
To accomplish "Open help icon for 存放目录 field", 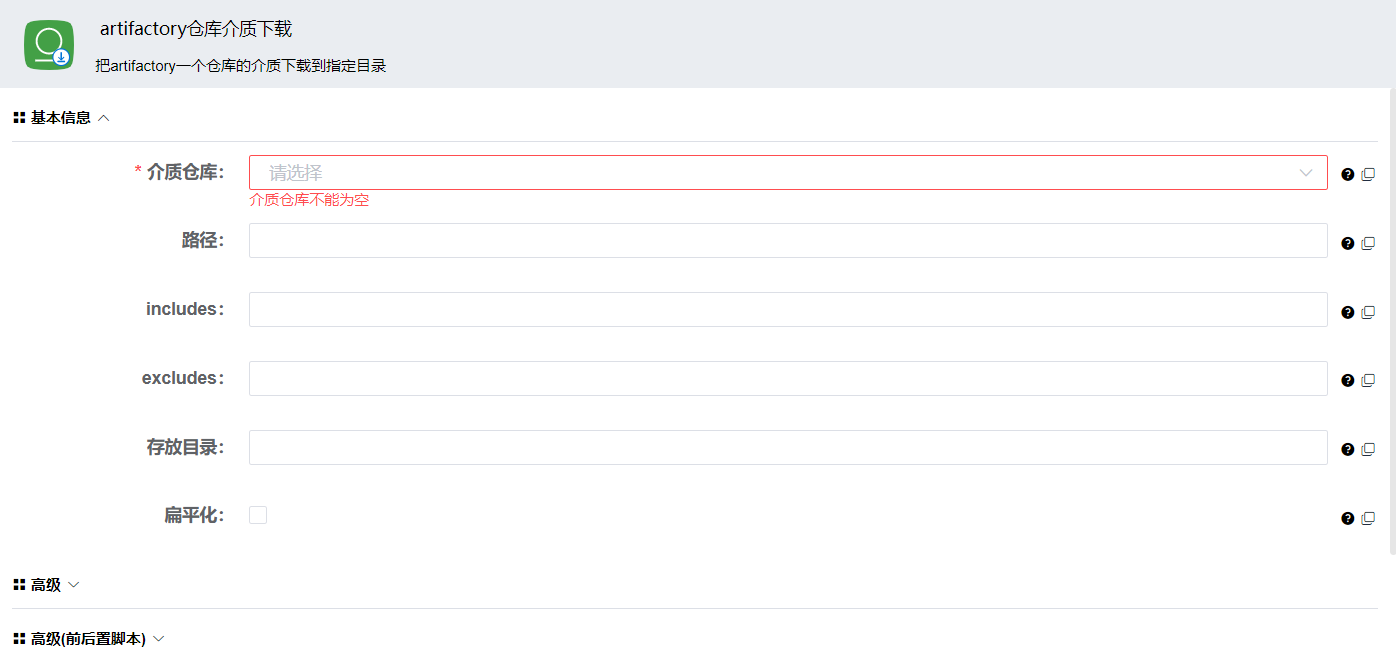I will (1347, 449).
